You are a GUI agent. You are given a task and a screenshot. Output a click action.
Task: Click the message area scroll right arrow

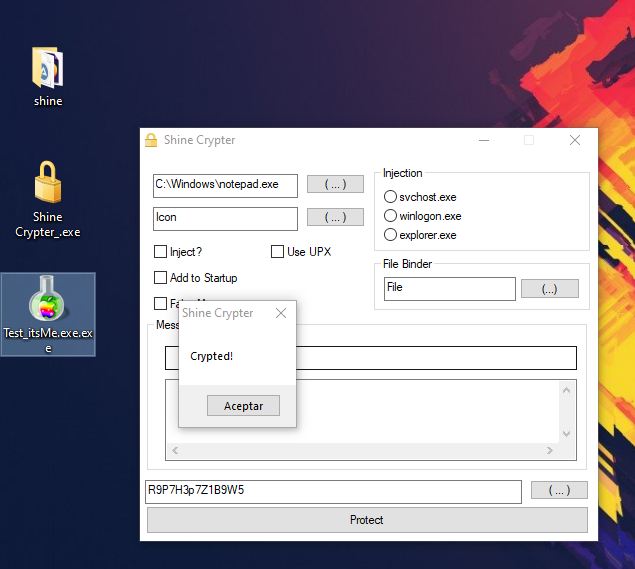(550, 450)
